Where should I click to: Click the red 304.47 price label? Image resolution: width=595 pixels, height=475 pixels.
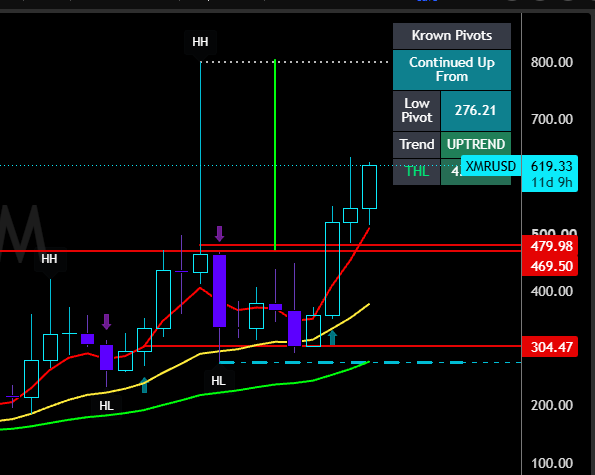tap(549, 347)
